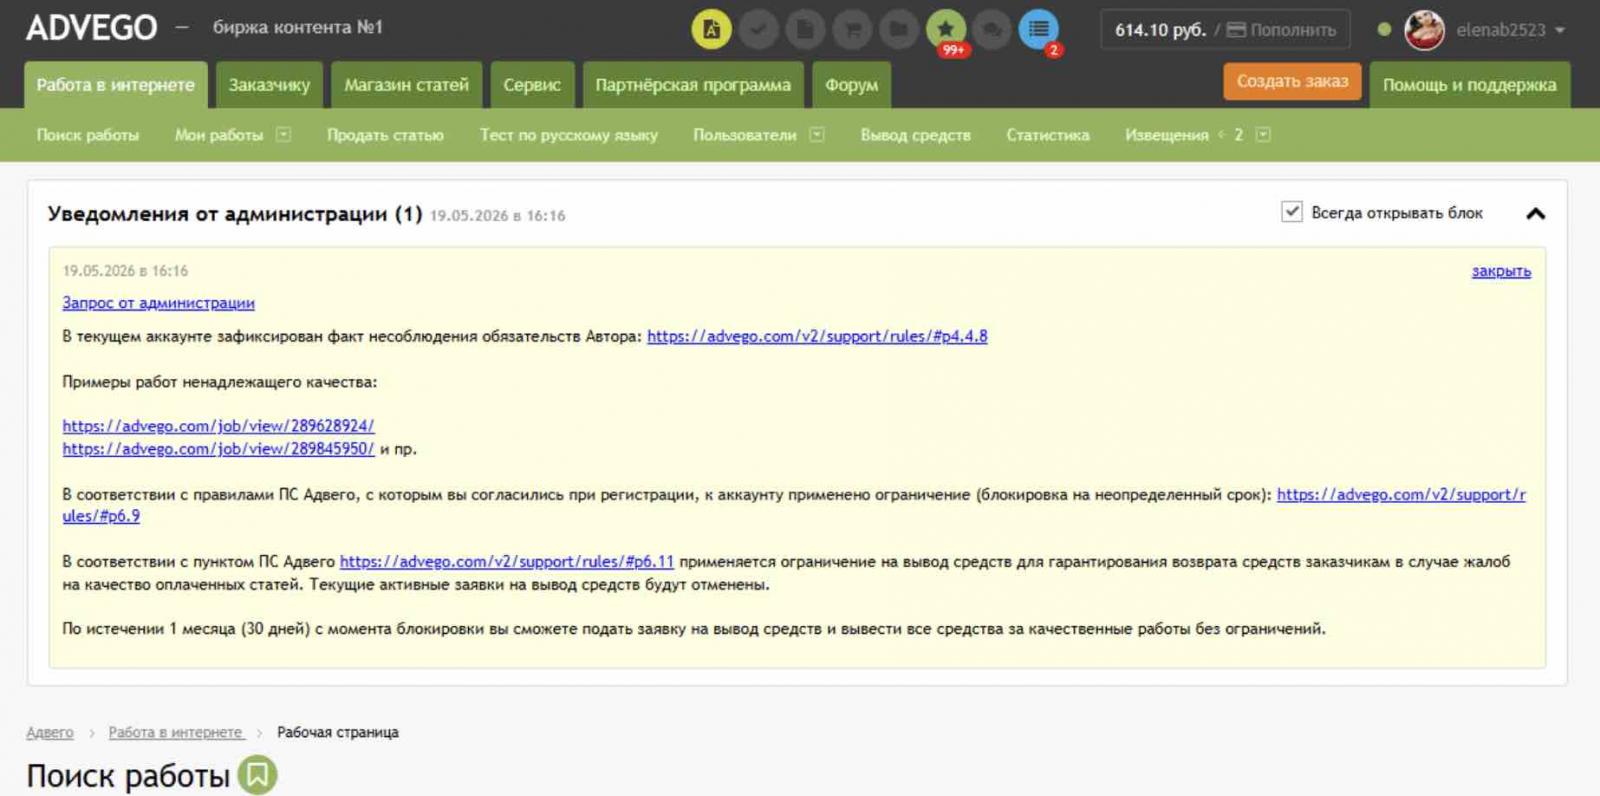Click the Пополнить balance link

click(1293, 30)
